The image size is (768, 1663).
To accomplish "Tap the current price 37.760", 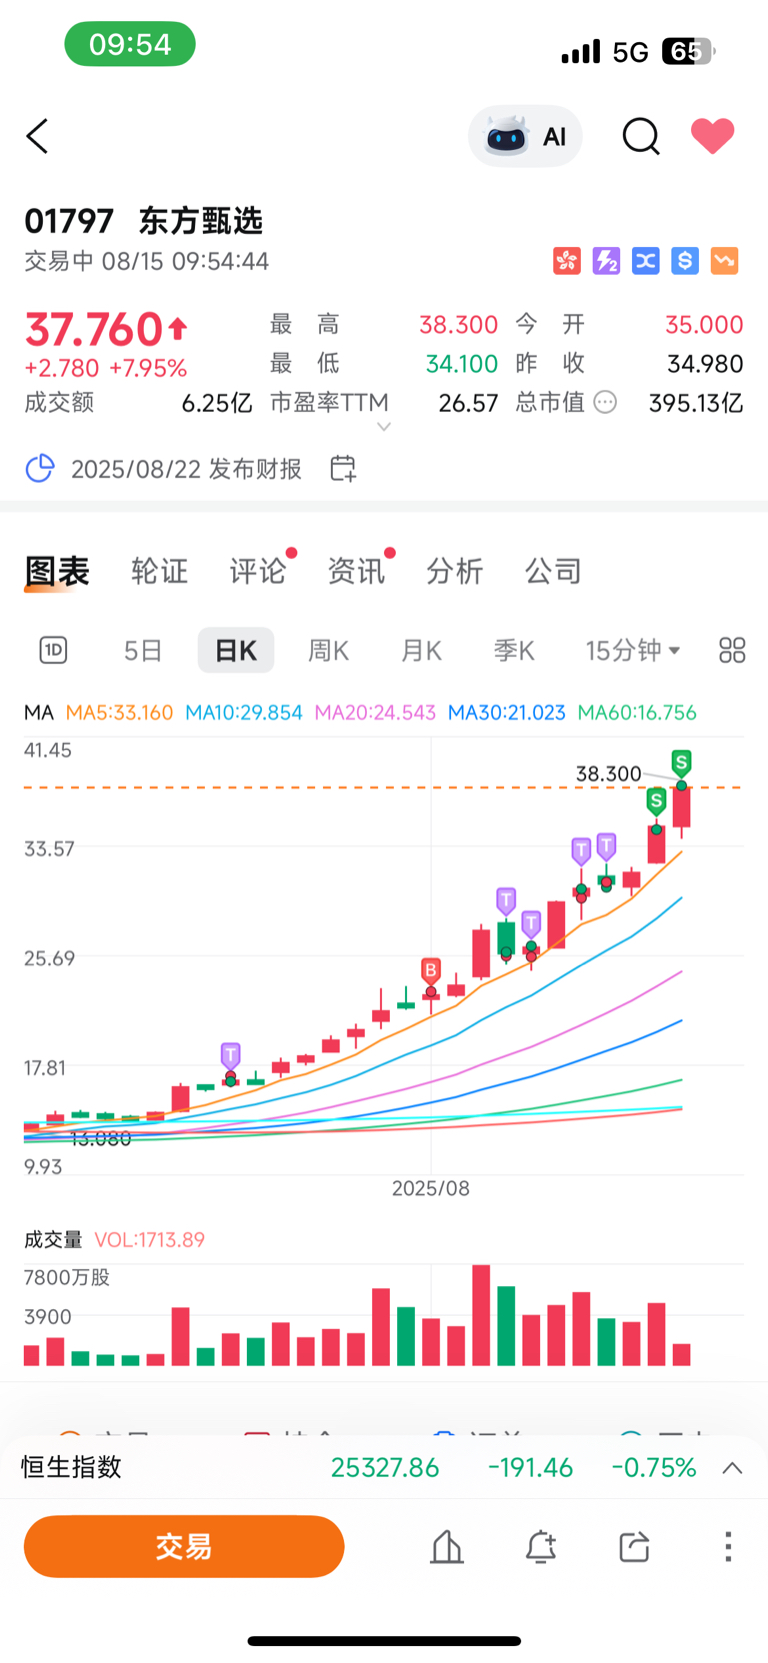I will click(x=94, y=329).
